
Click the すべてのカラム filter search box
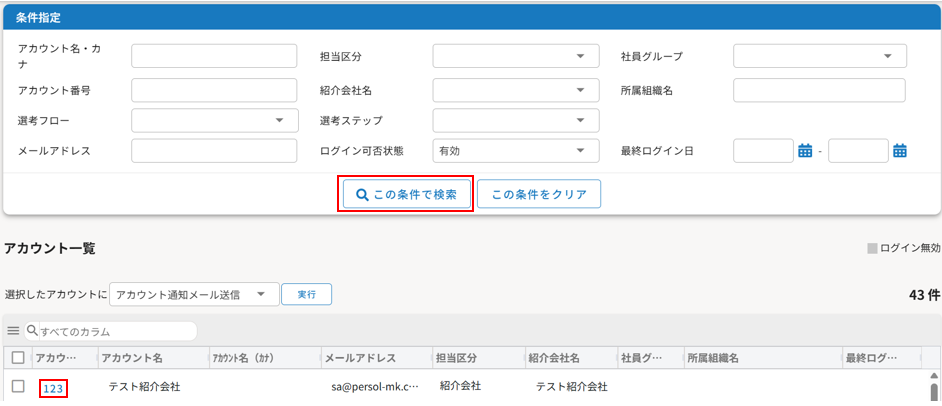pyautogui.click(x=118, y=331)
